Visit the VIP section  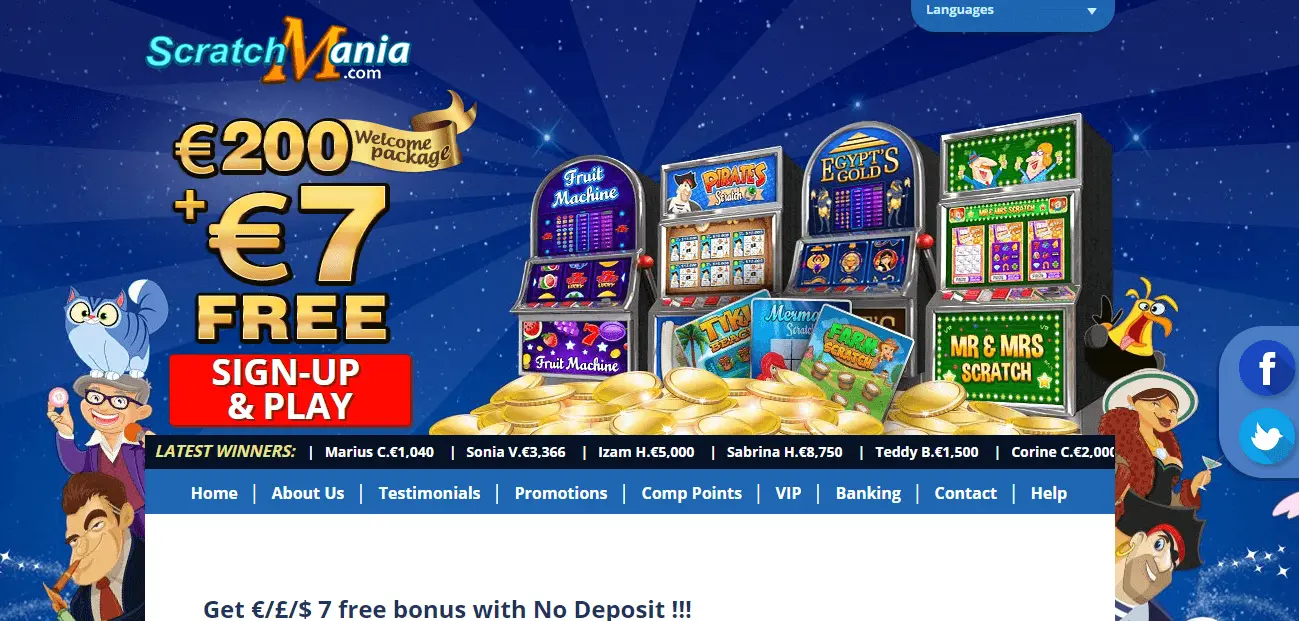click(x=788, y=493)
